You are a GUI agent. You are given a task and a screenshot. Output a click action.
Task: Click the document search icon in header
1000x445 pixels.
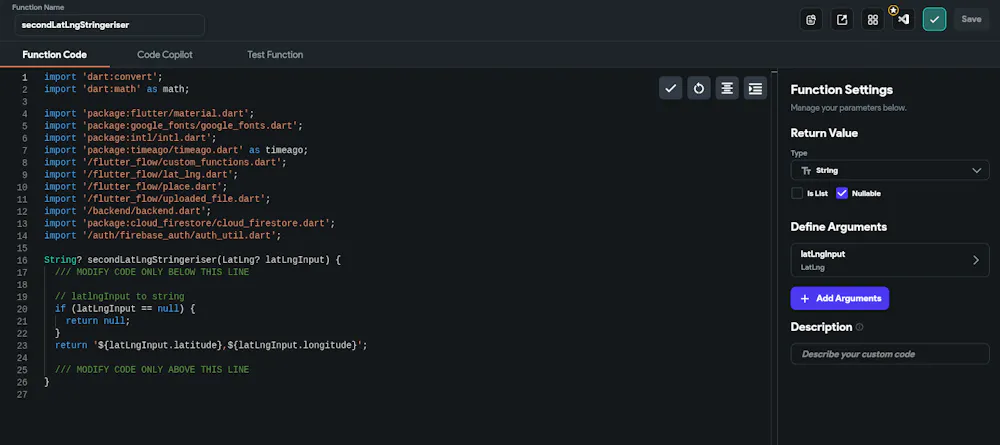[x=811, y=19]
